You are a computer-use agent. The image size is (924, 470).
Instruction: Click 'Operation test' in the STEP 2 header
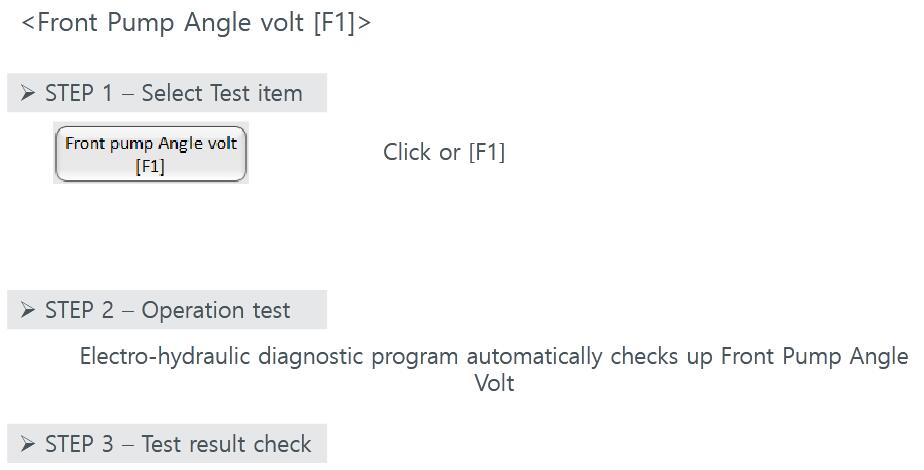(216, 310)
